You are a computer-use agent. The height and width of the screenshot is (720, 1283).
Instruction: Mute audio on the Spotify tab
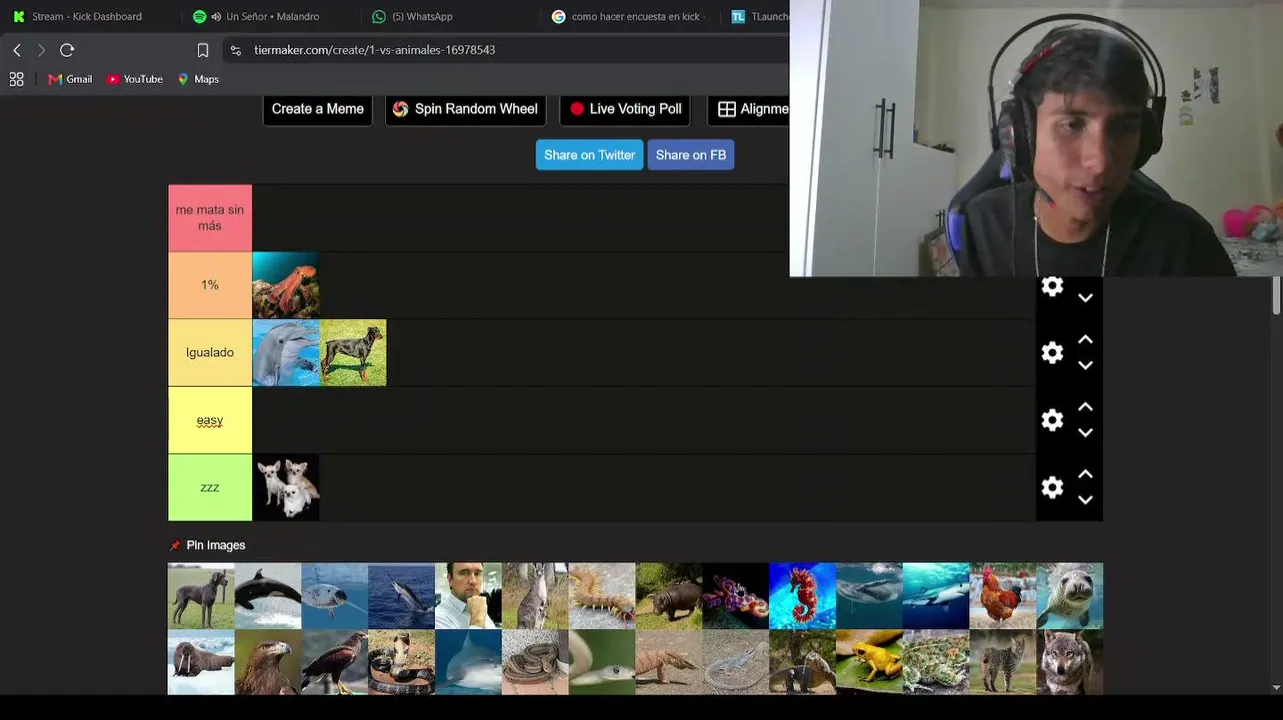[x=216, y=17]
